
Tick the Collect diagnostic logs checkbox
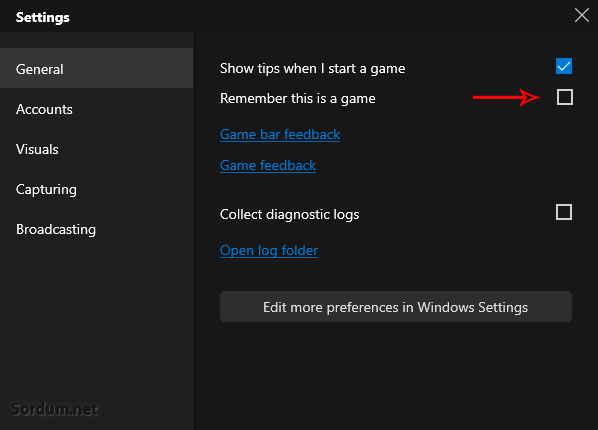coord(564,212)
